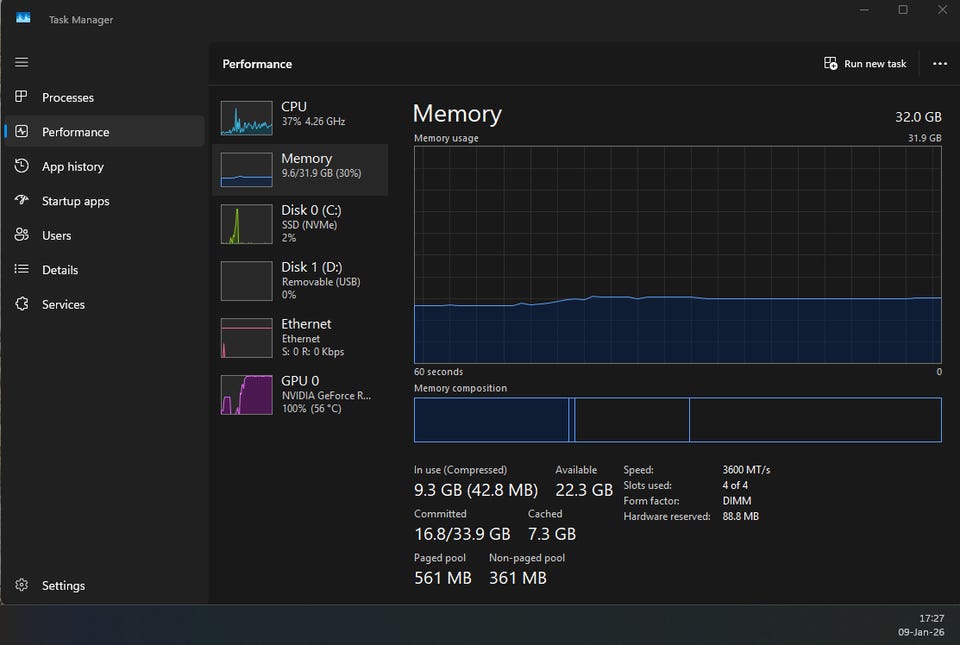Click the free segment of memory composition
Screen dimensions: 960x645
coord(816,420)
